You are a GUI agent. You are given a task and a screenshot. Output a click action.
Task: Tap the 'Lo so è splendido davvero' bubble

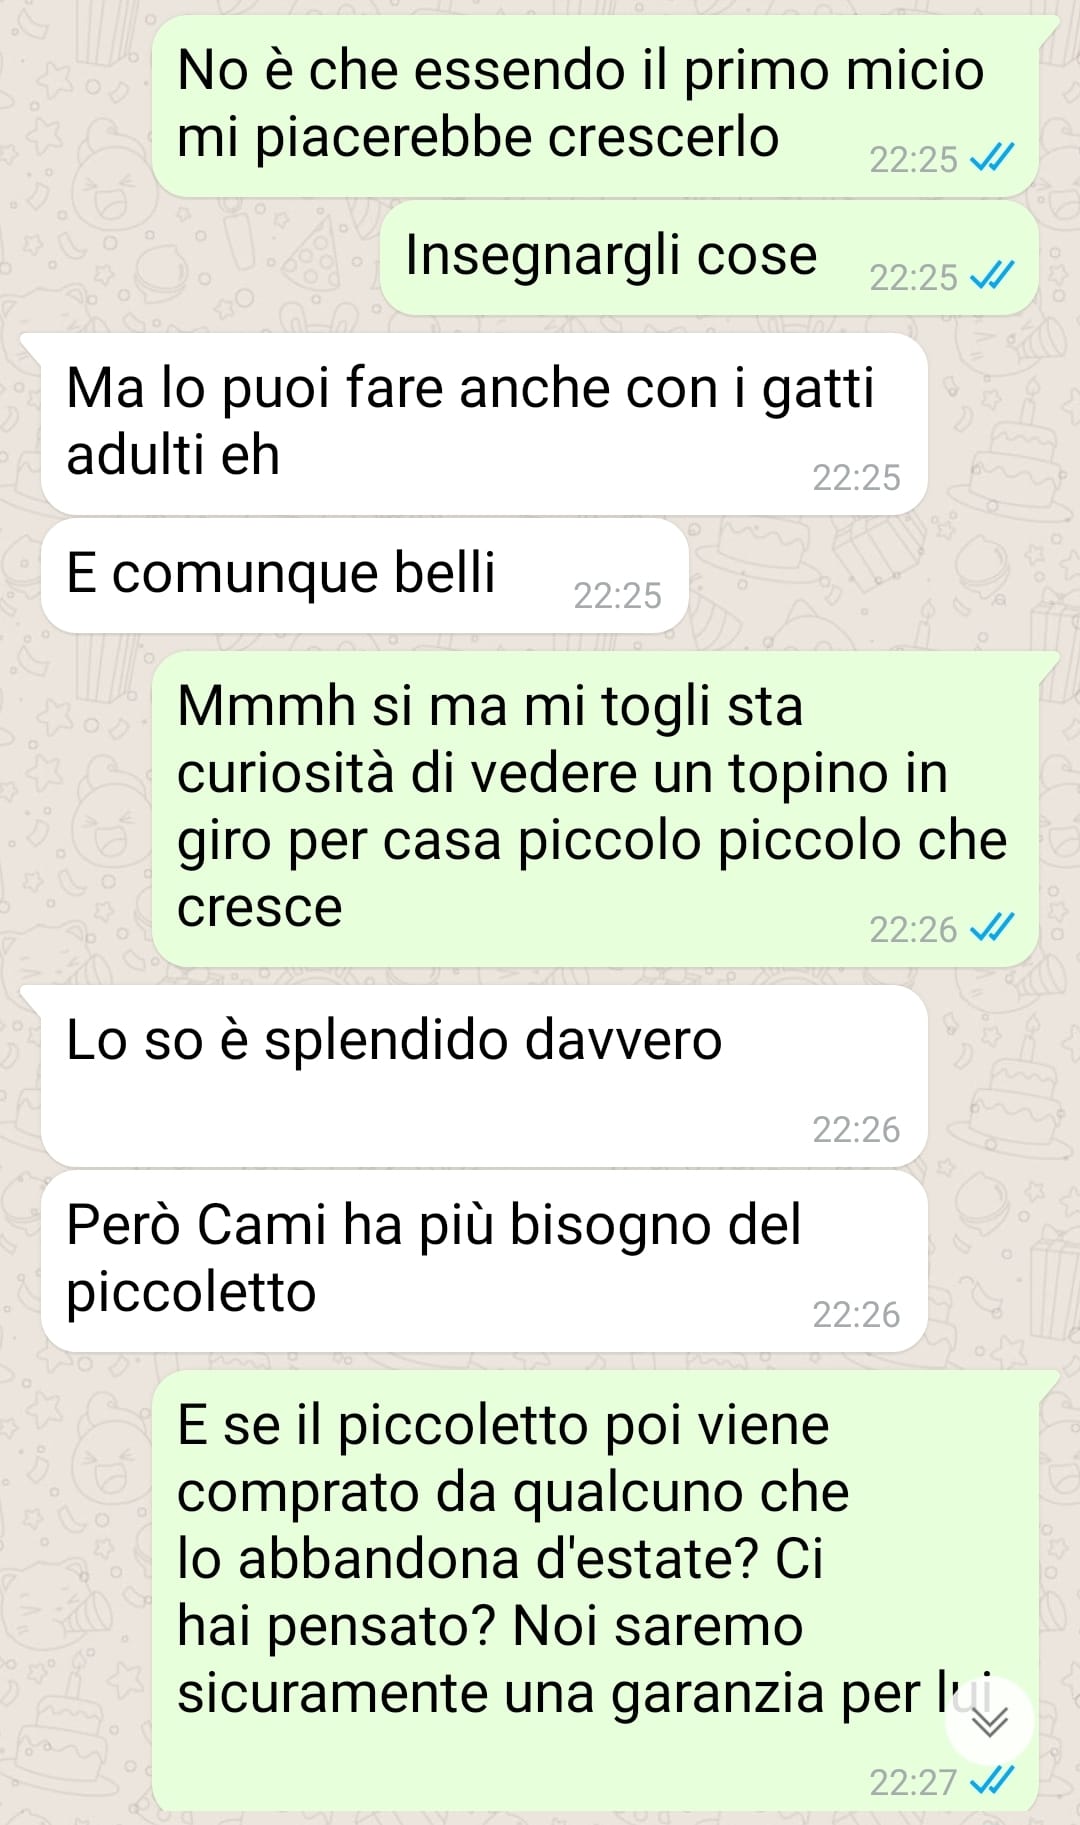click(484, 1076)
